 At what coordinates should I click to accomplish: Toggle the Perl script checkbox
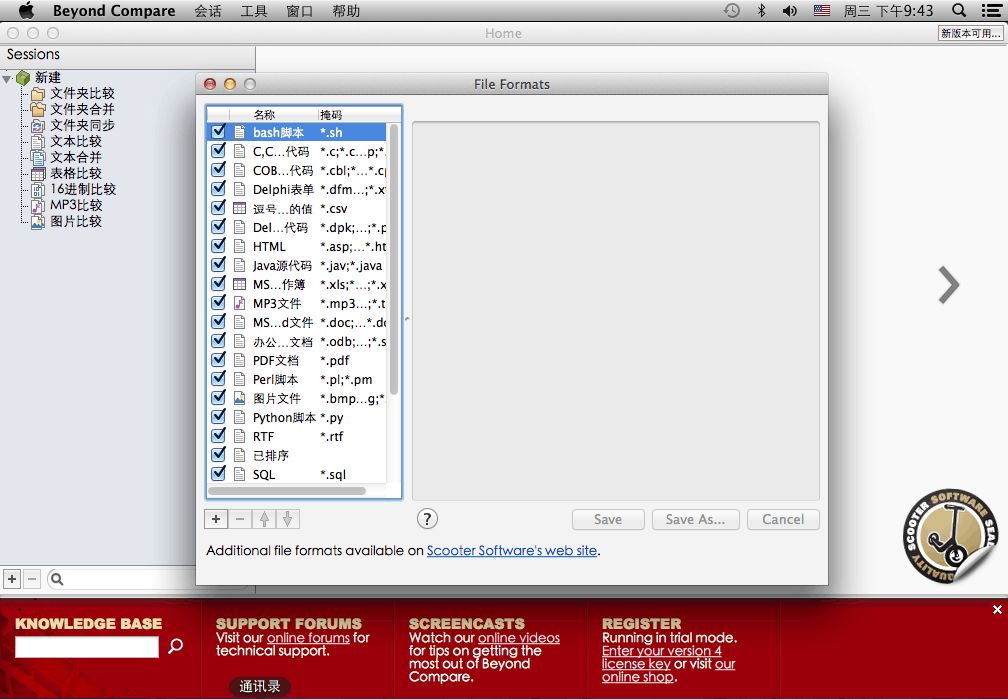point(219,378)
